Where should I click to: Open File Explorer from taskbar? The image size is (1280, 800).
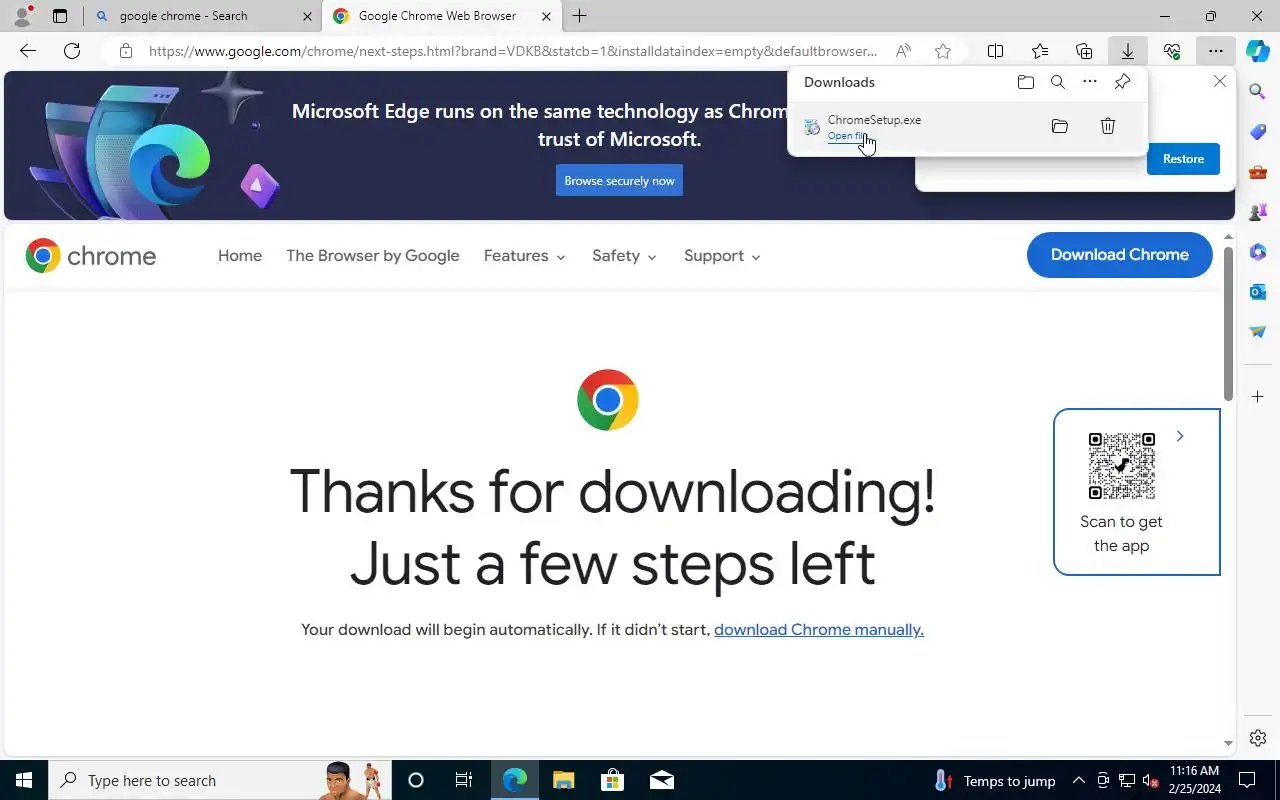563,780
